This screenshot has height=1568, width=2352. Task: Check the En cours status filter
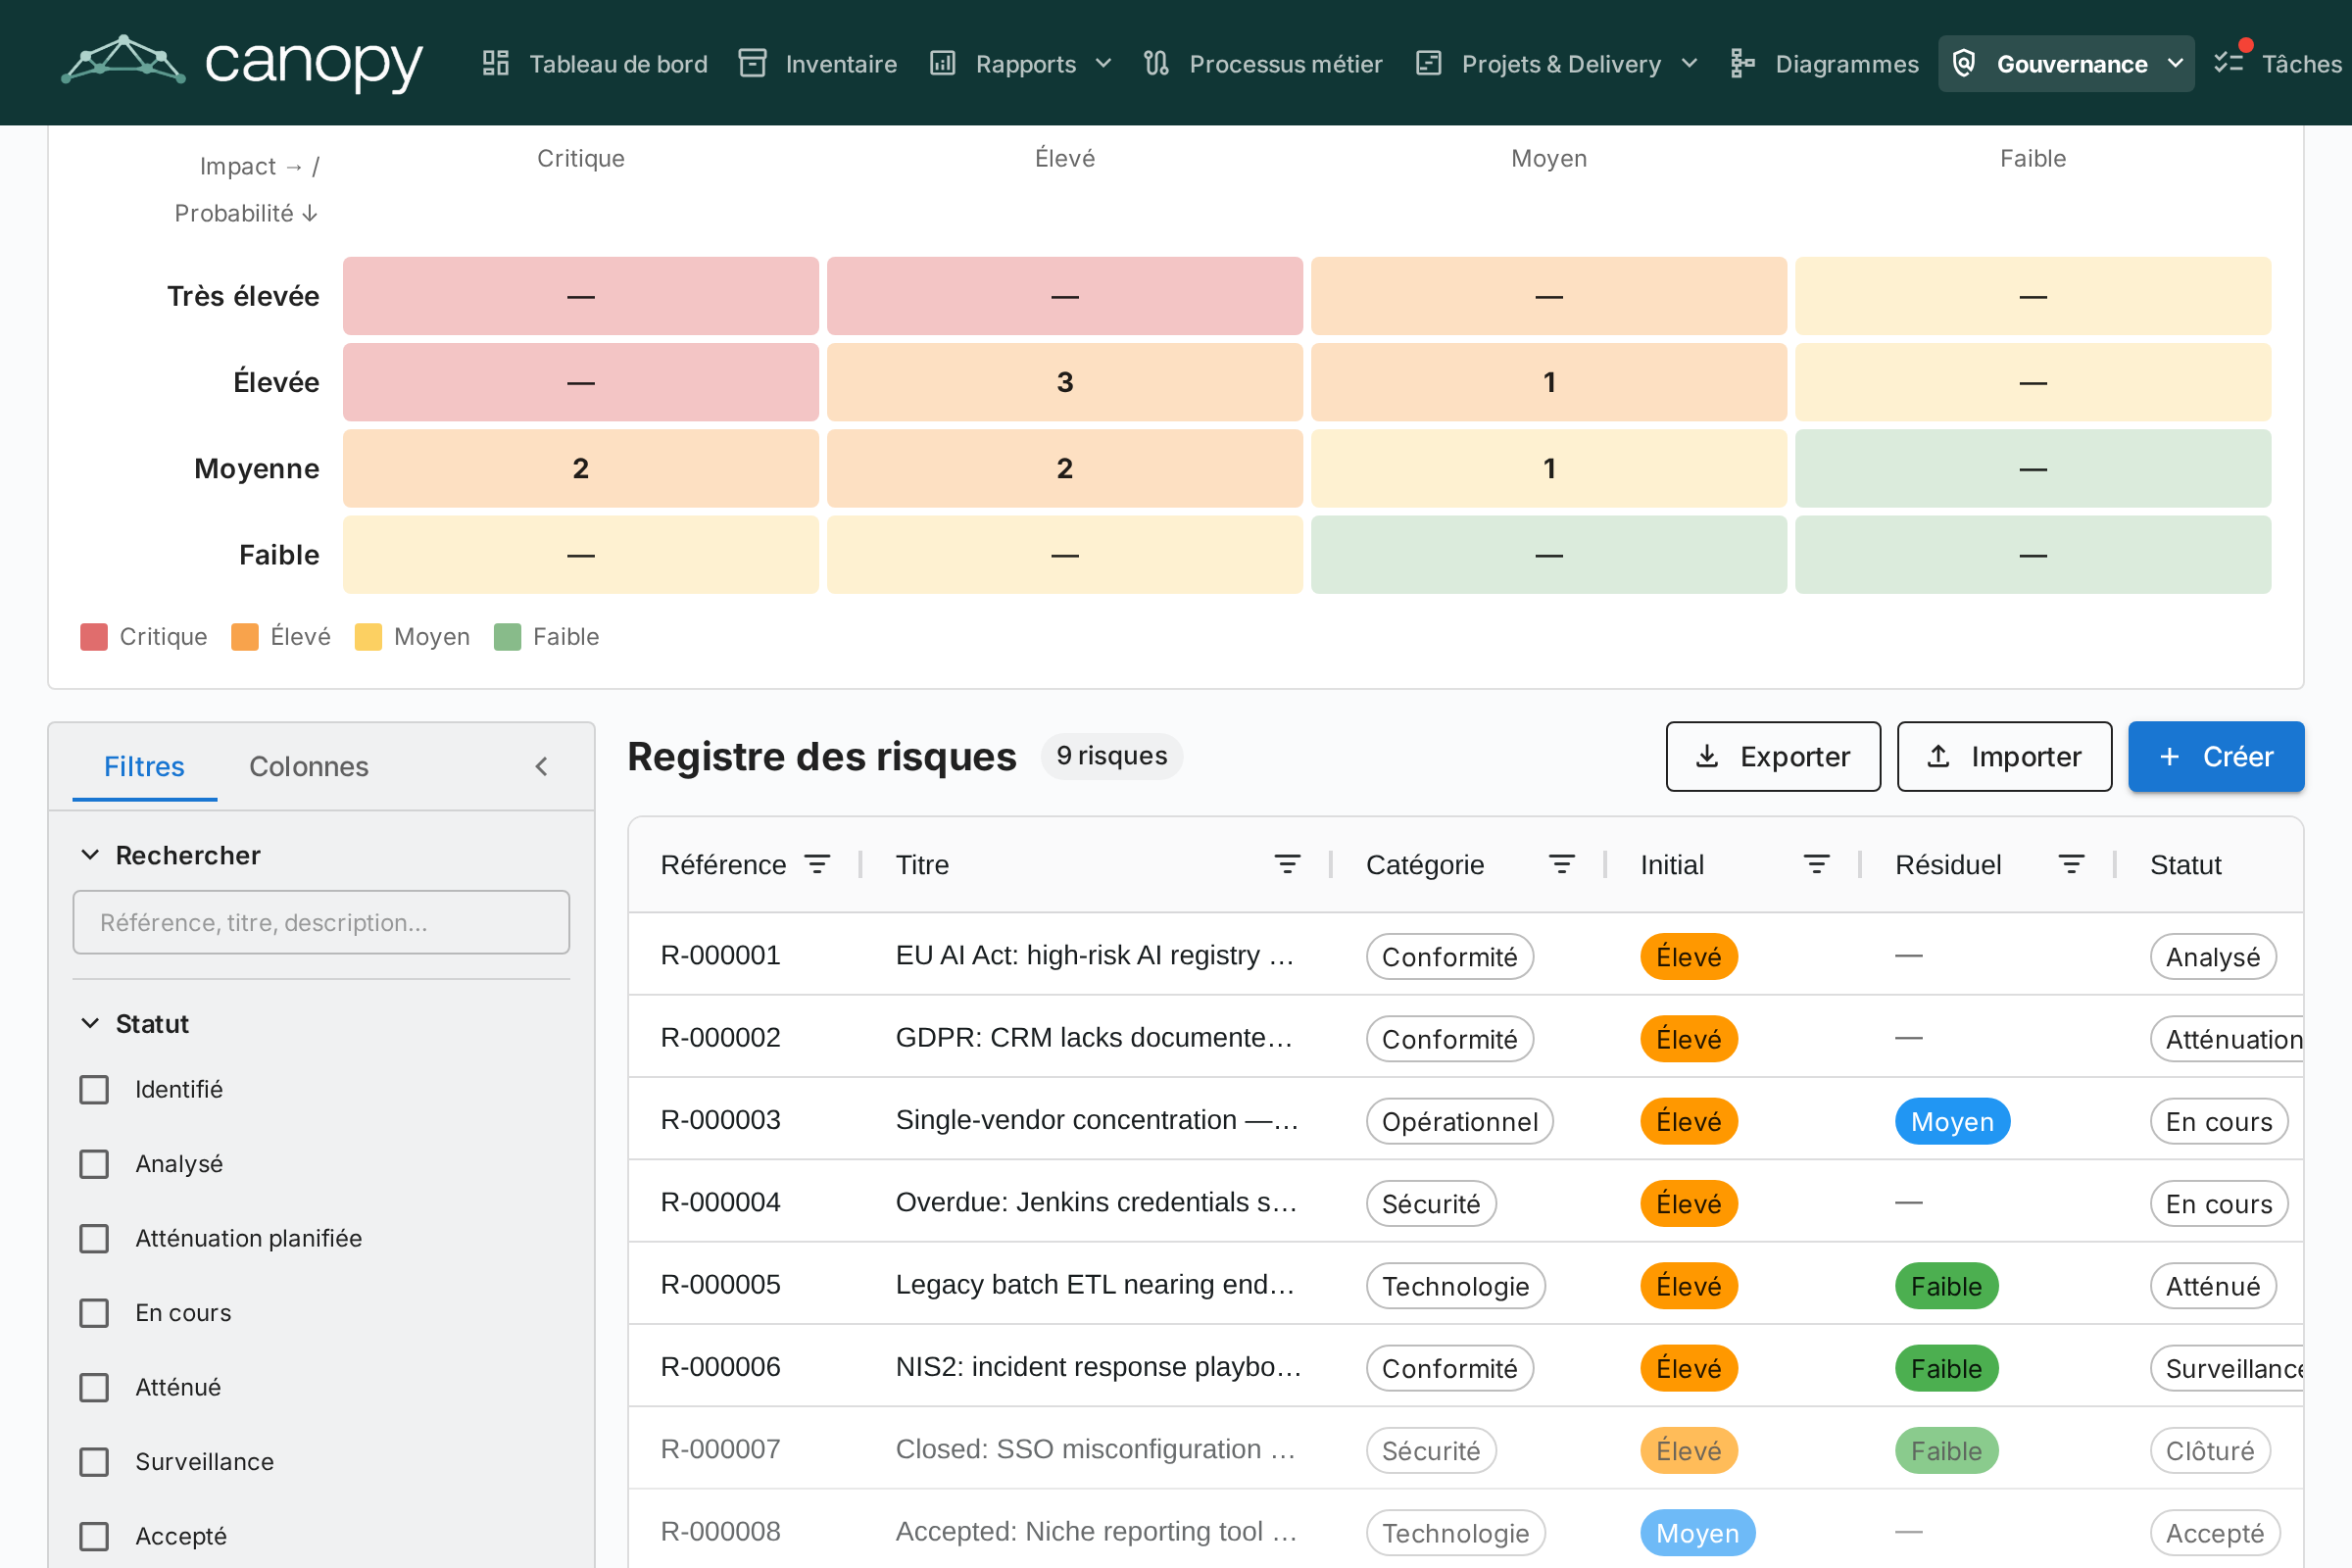94,1313
